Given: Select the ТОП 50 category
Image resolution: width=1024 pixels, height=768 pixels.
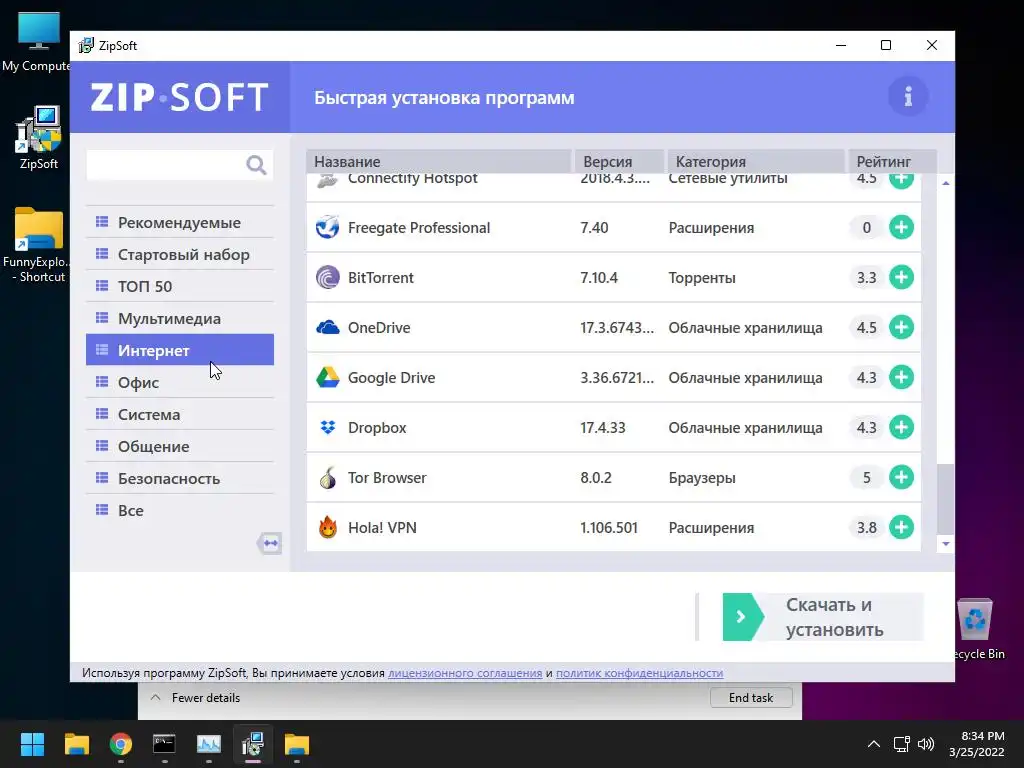Looking at the screenshot, I should tap(180, 286).
